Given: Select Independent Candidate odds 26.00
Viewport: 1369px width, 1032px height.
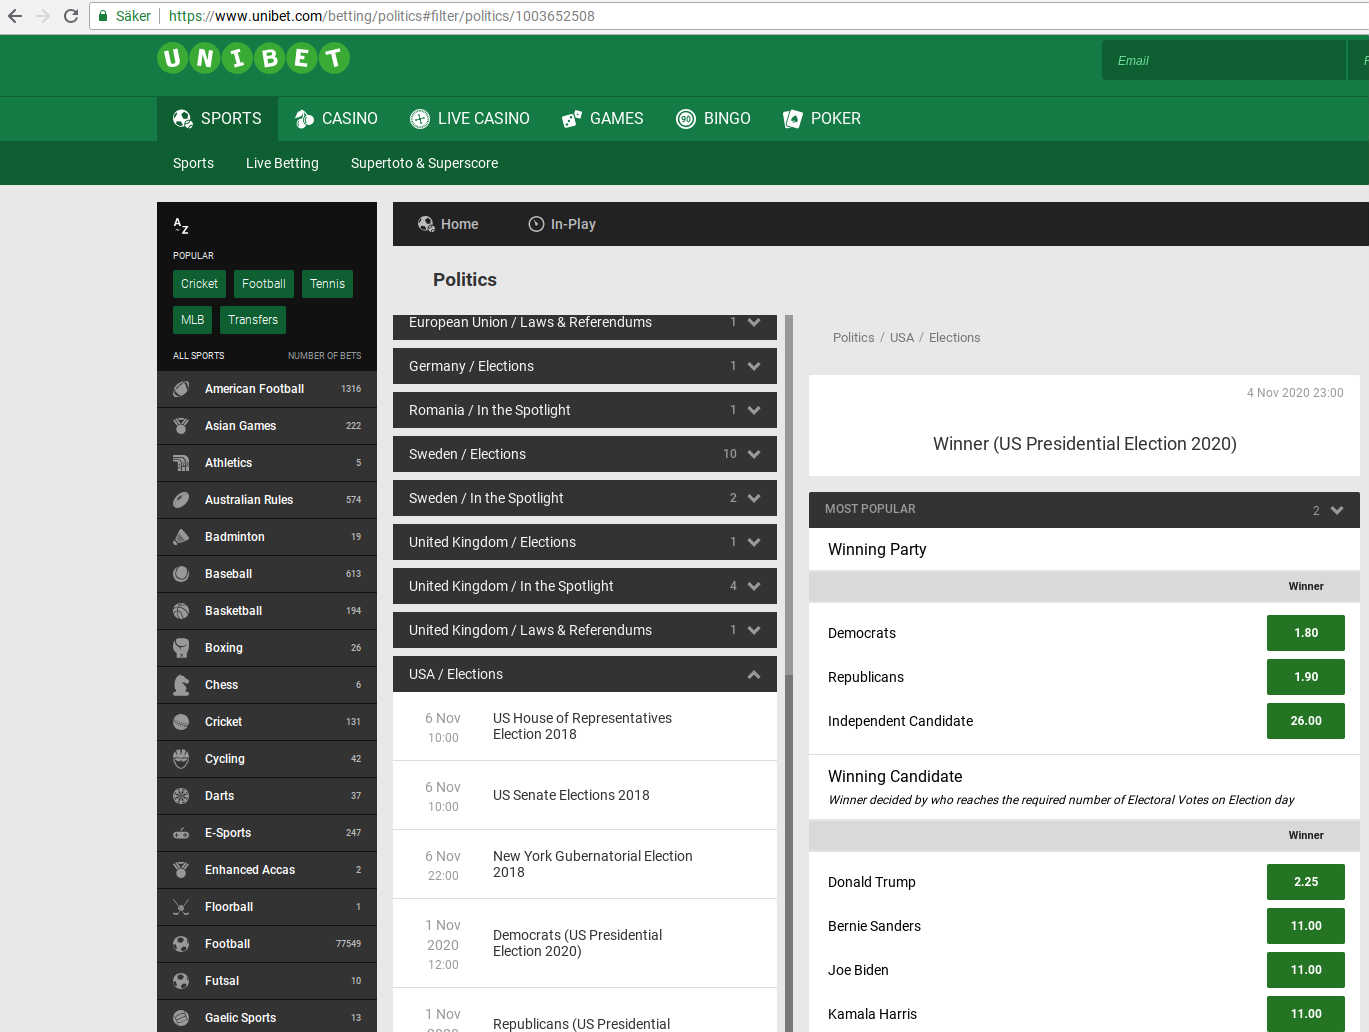Looking at the screenshot, I should [1305, 721].
